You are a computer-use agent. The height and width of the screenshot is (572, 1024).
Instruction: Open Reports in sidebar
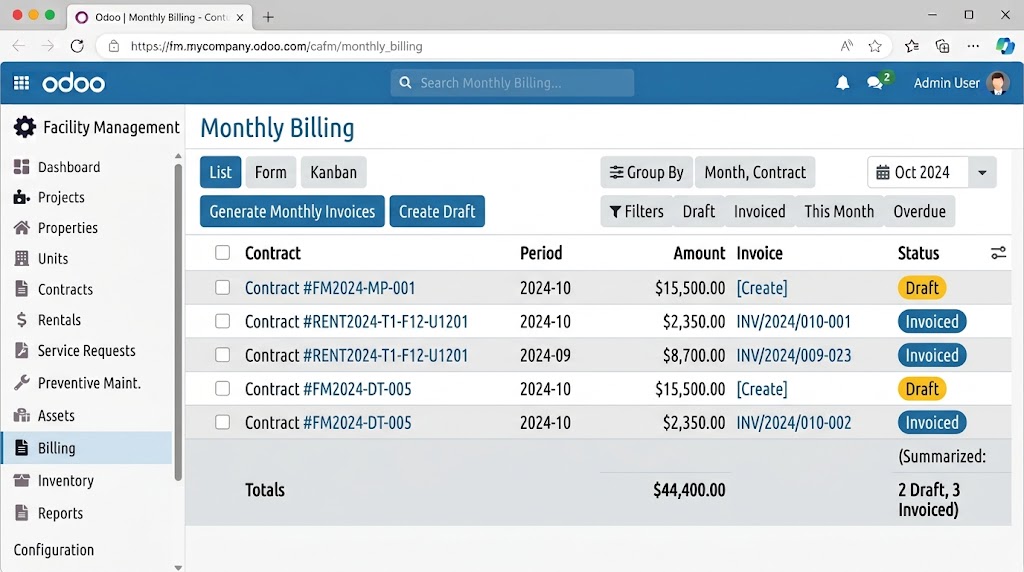pyautogui.click(x=60, y=513)
